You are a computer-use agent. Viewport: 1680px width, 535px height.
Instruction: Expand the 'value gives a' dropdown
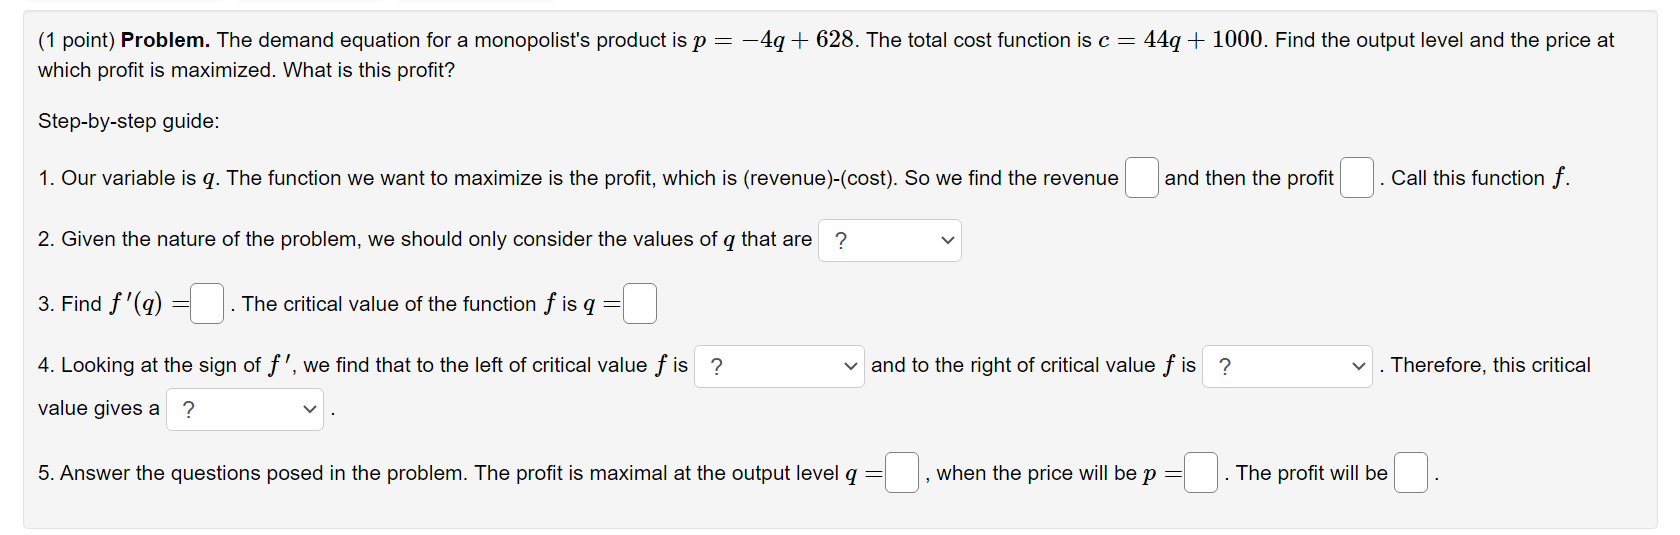tap(245, 410)
